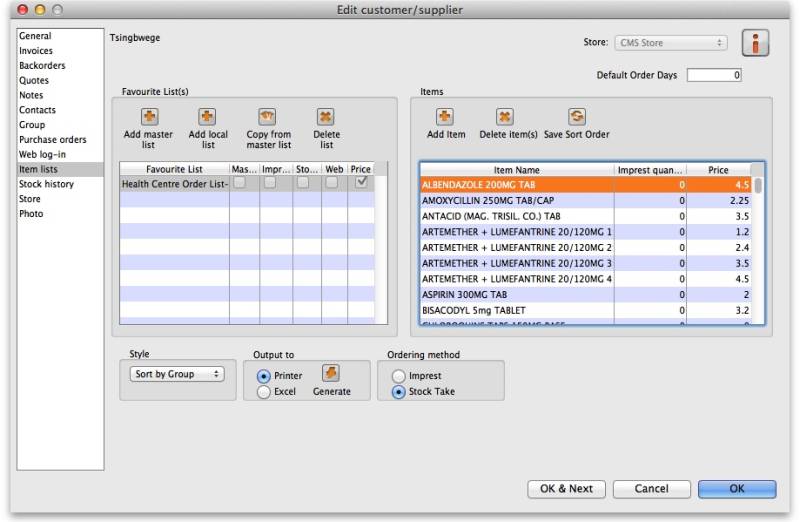Click the Save Sort Order icon
800x522 pixels.
pos(576,117)
